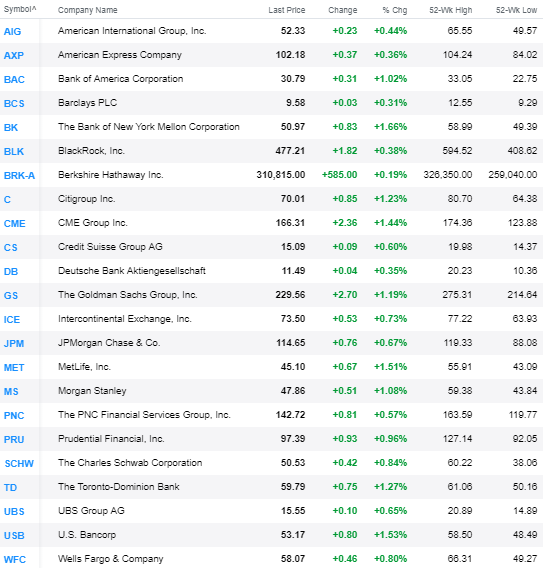This screenshot has height=568, width=543.
Task: Open the AXP ticker link
Action: 14,55
